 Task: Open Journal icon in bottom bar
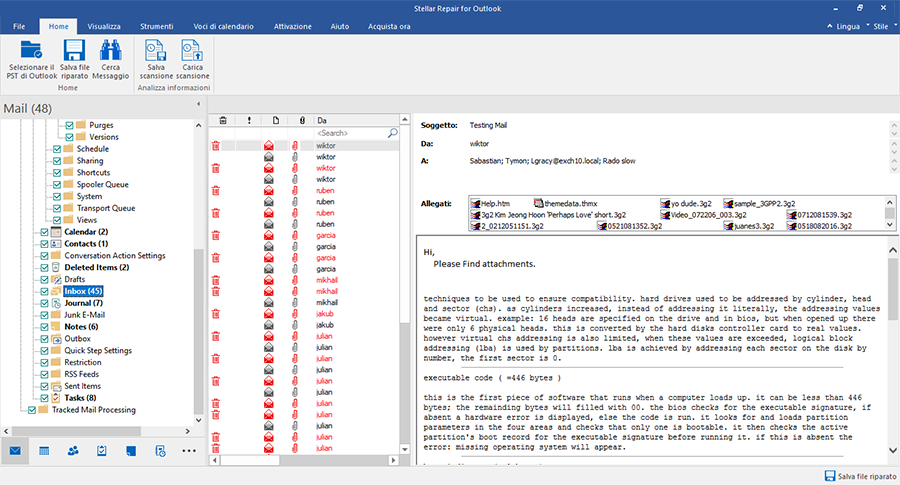160,451
